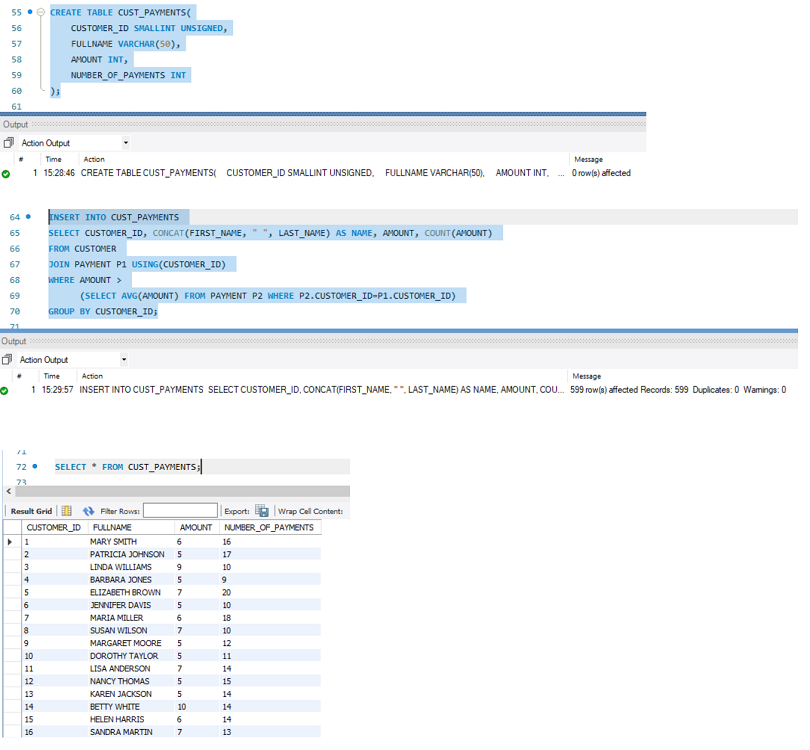Select the BETTY WHITE cell
Image resolution: width=810 pixels, height=750 pixels.
click(131, 707)
